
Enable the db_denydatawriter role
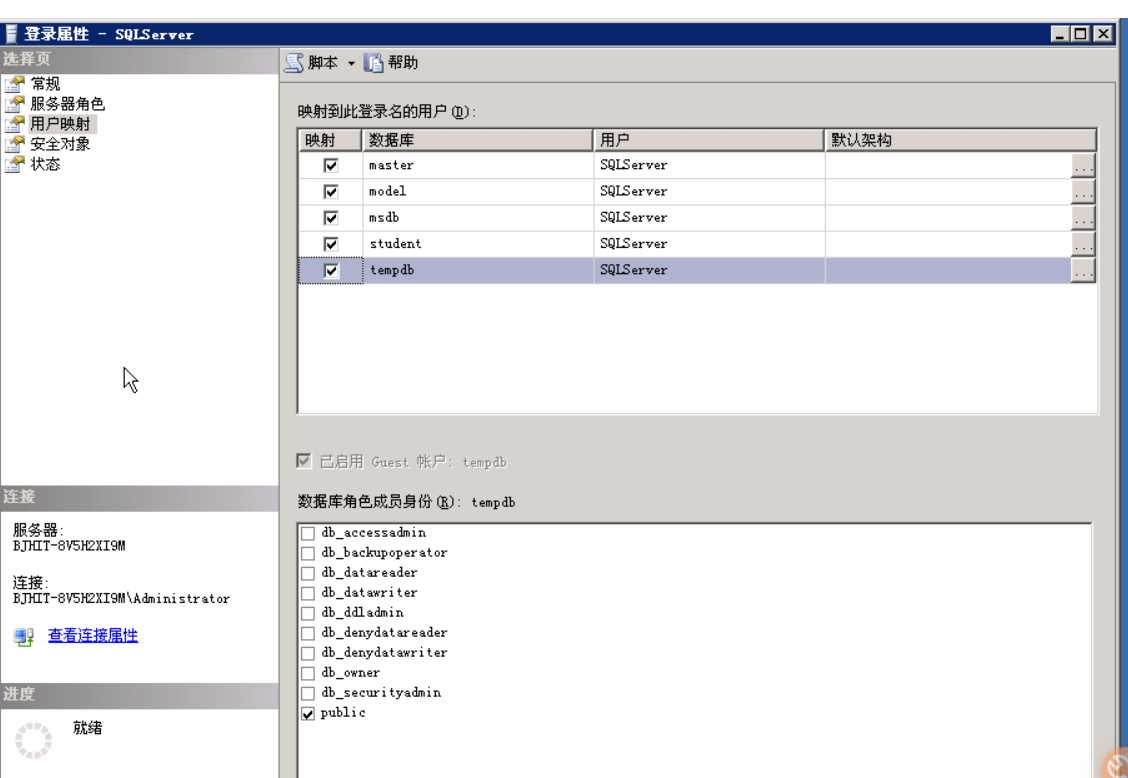tap(308, 653)
